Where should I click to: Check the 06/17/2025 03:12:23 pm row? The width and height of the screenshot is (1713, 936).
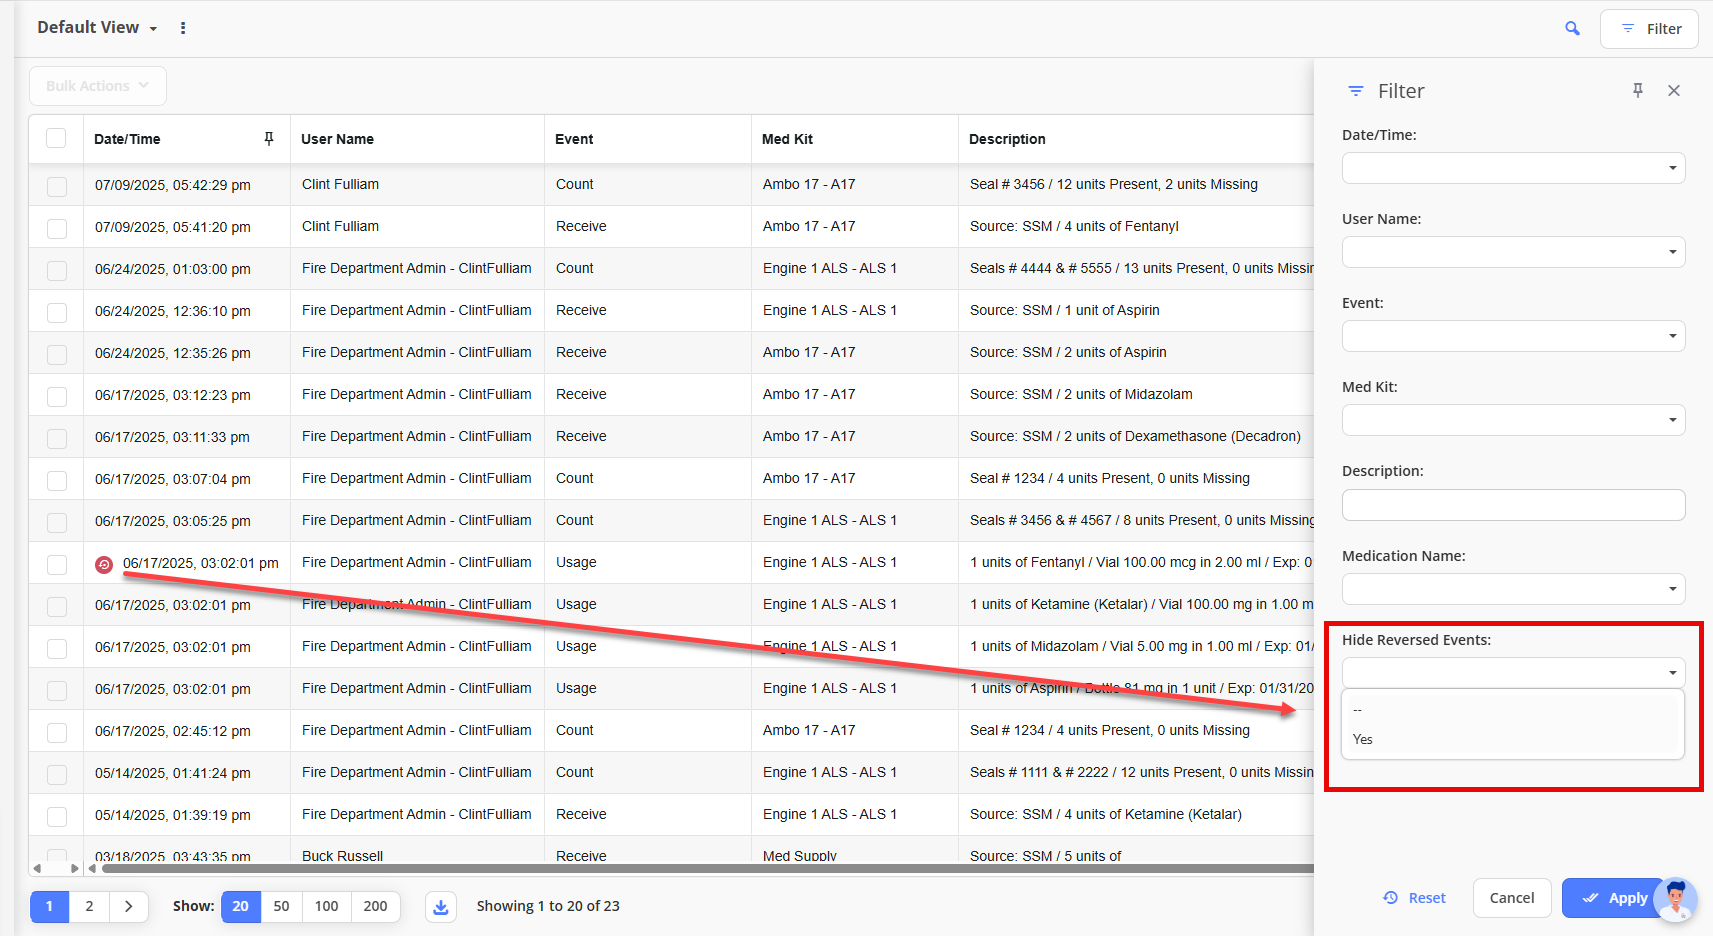pos(57,396)
